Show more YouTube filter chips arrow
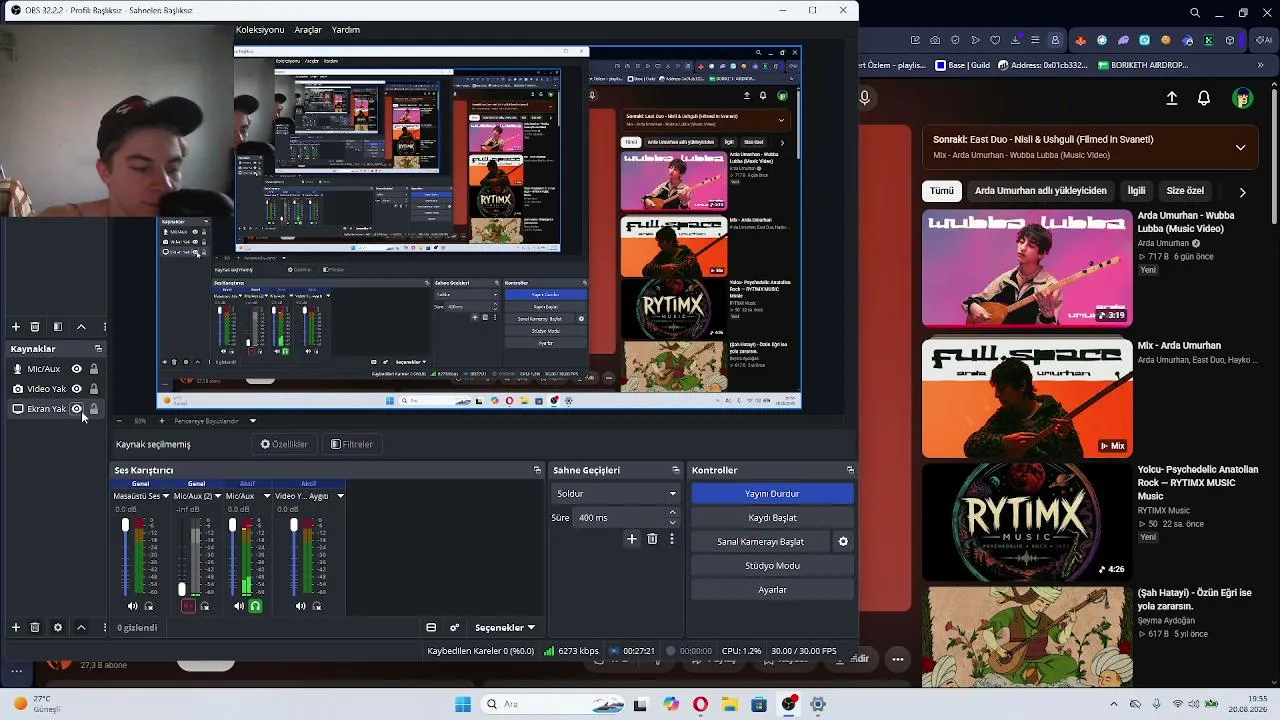 (1242, 191)
